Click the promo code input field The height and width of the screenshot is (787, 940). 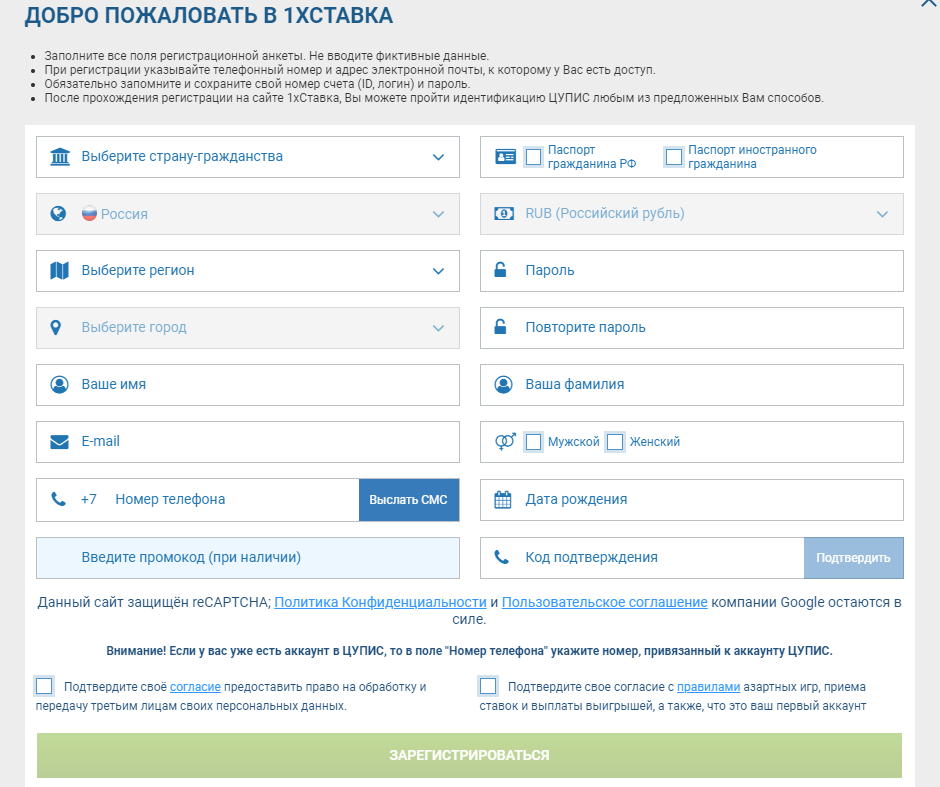pos(247,557)
